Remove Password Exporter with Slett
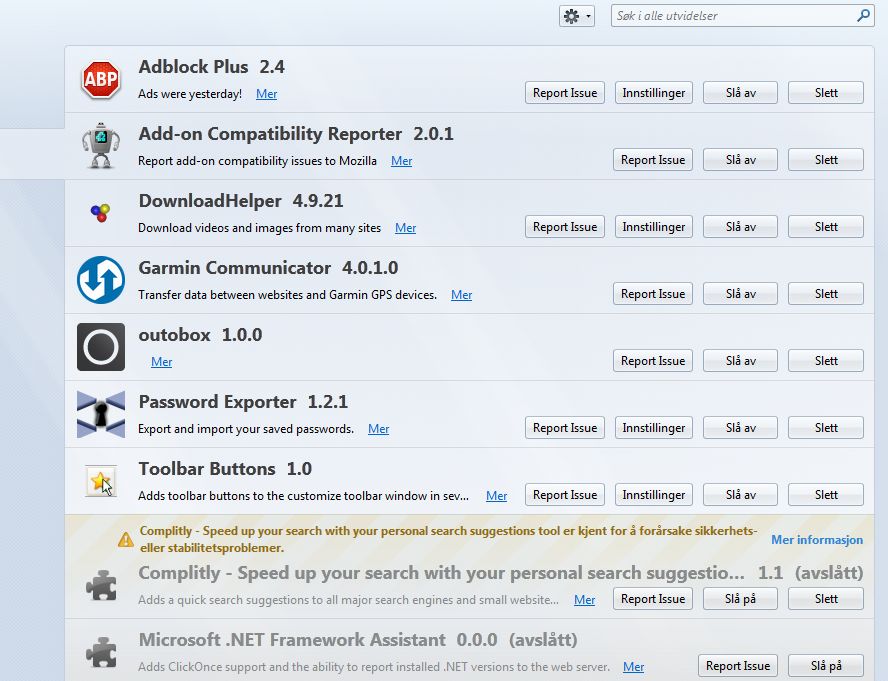The image size is (888, 681). 826,428
